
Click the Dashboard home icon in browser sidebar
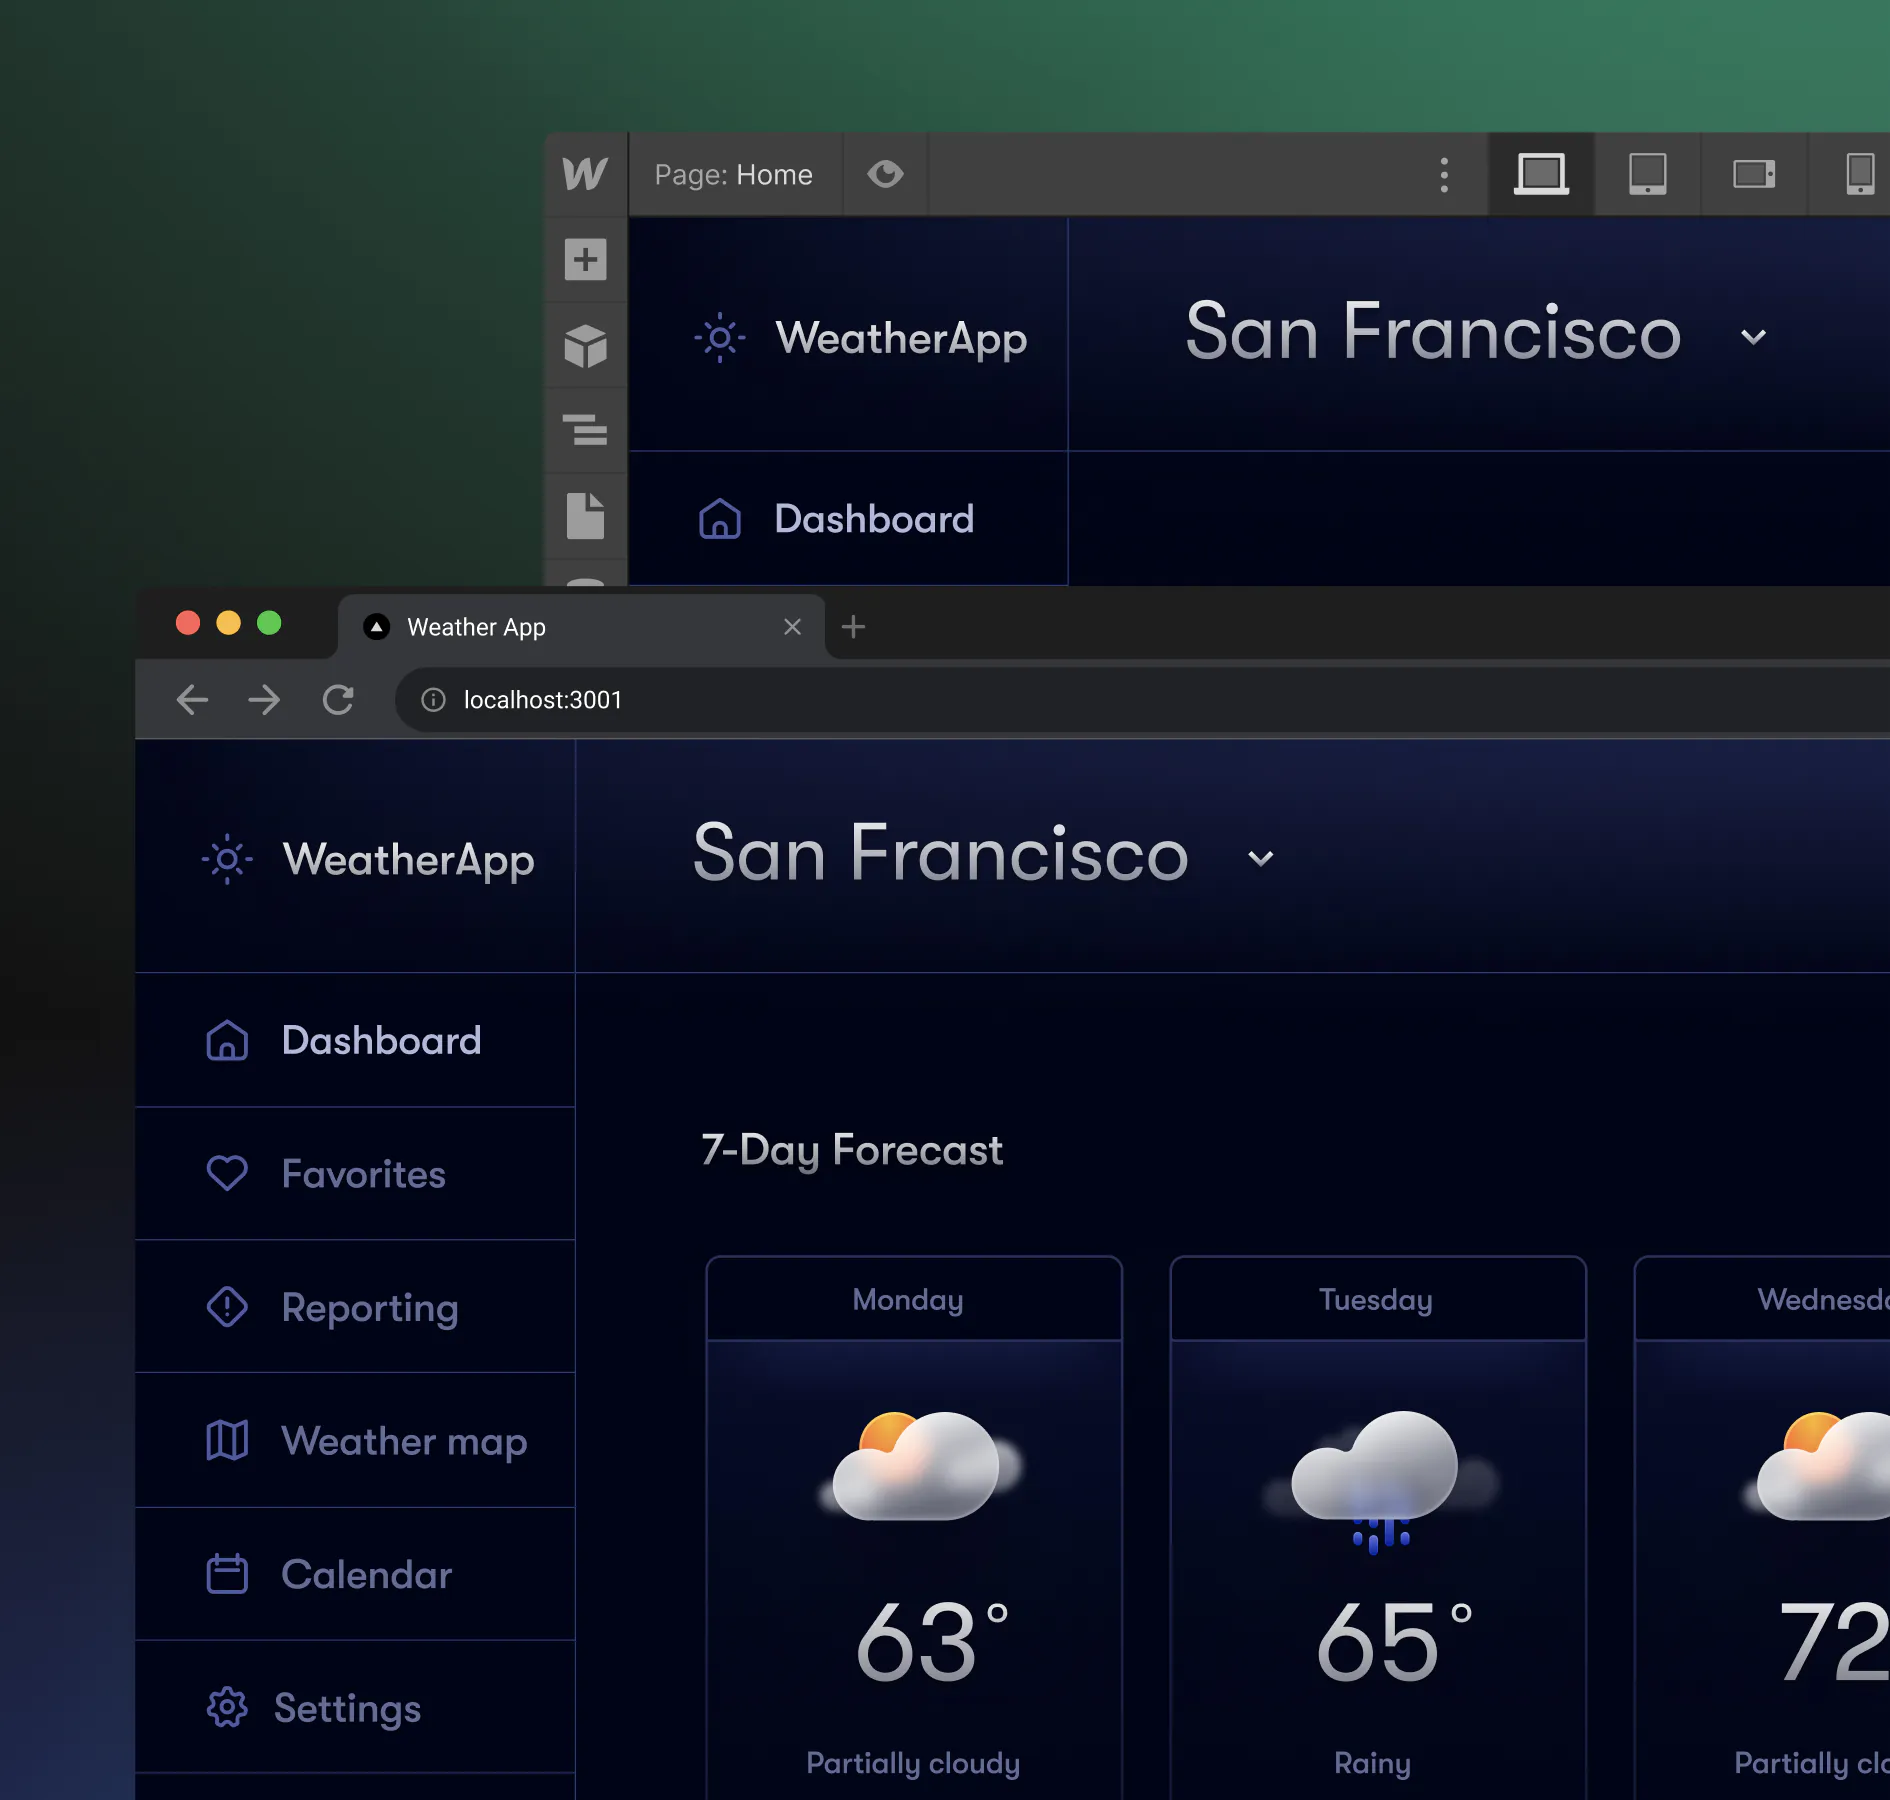[227, 1040]
